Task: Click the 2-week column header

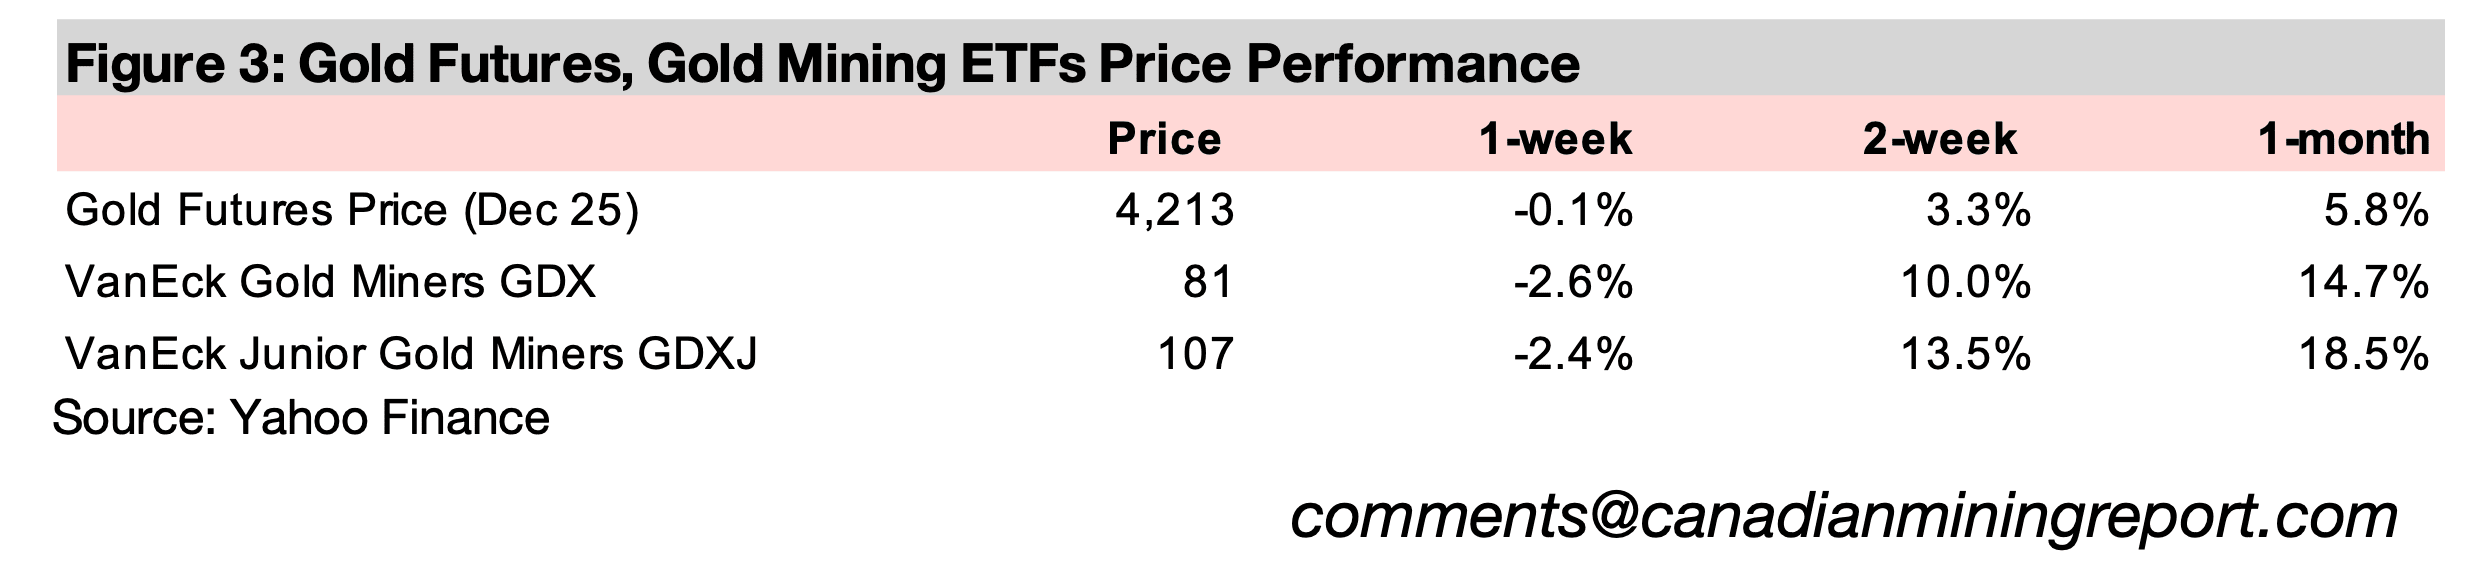Action: pos(1939,139)
